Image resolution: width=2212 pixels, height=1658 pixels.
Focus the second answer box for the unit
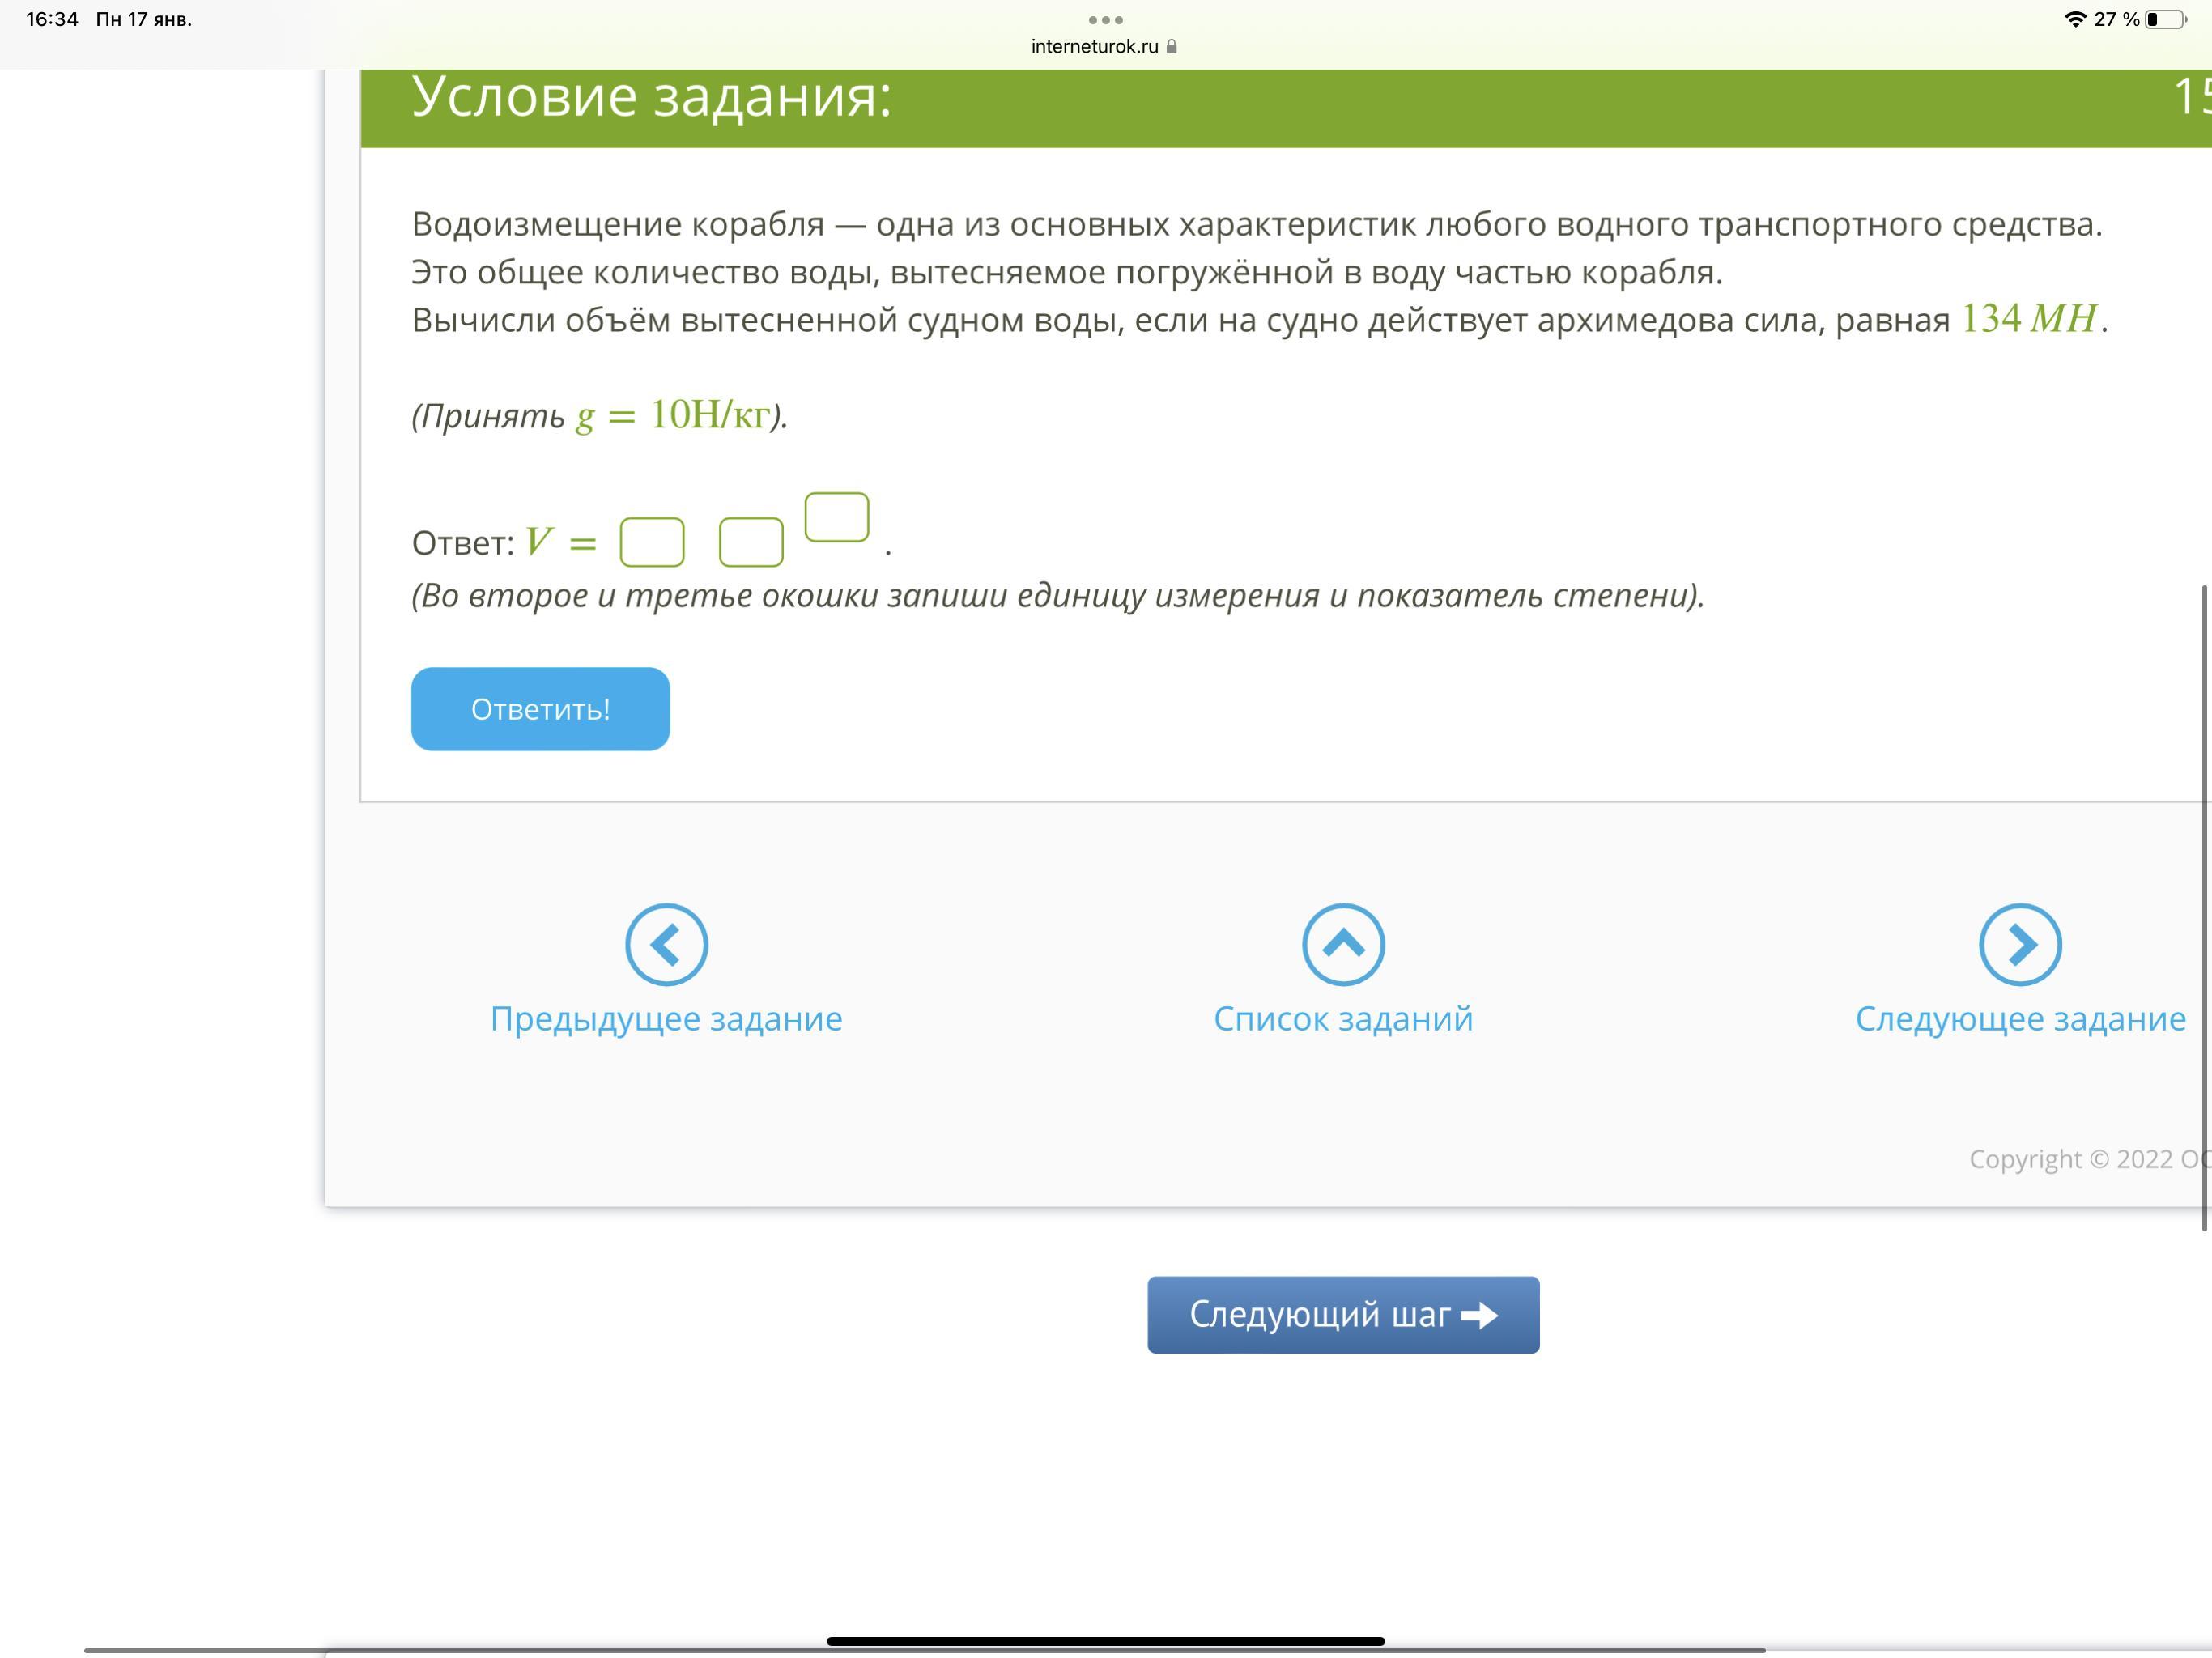pos(751,542)
